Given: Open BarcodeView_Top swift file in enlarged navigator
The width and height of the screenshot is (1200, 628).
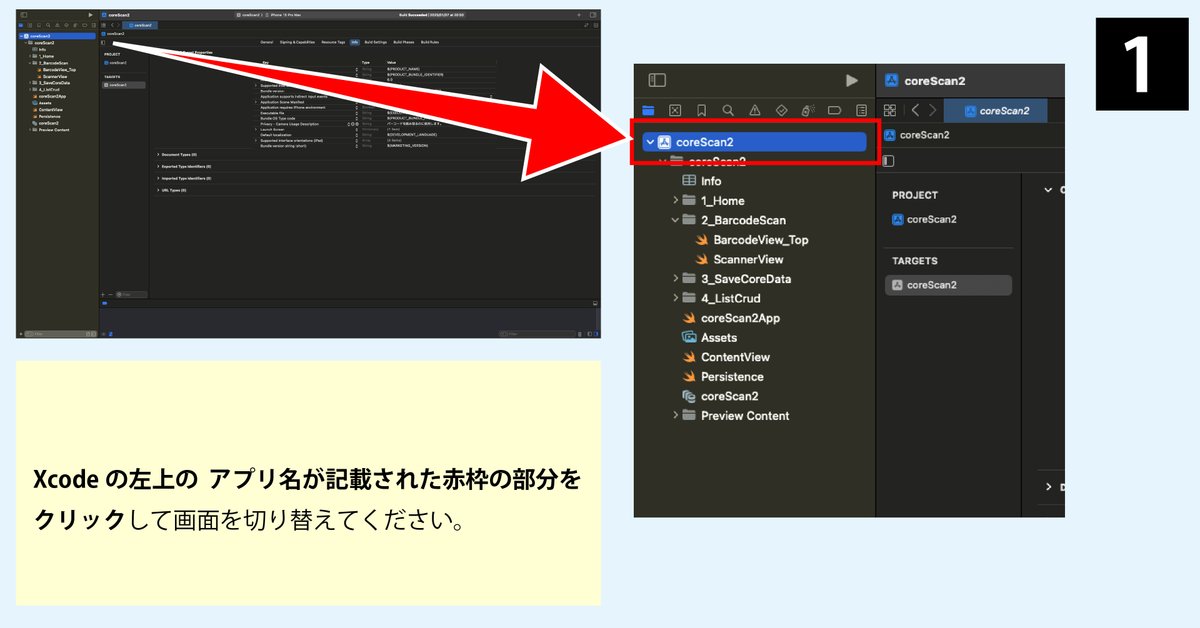Looking at the screenshot, I should (752, 240).
